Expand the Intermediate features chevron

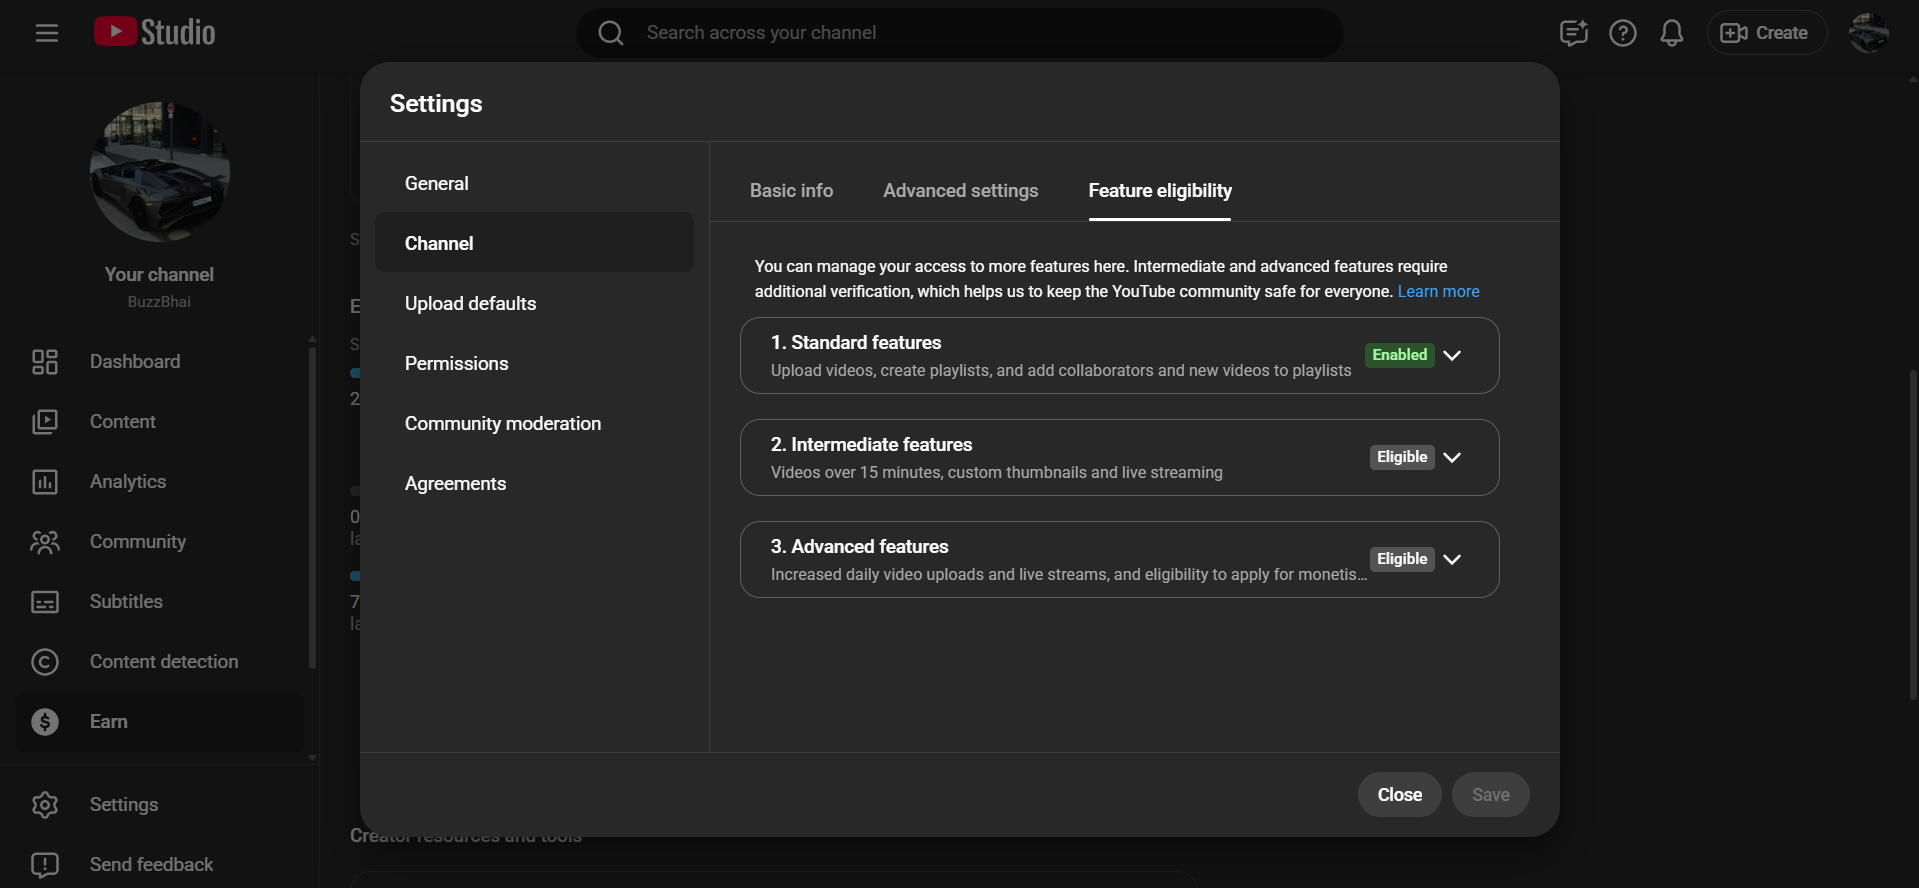coord(1452,458)
